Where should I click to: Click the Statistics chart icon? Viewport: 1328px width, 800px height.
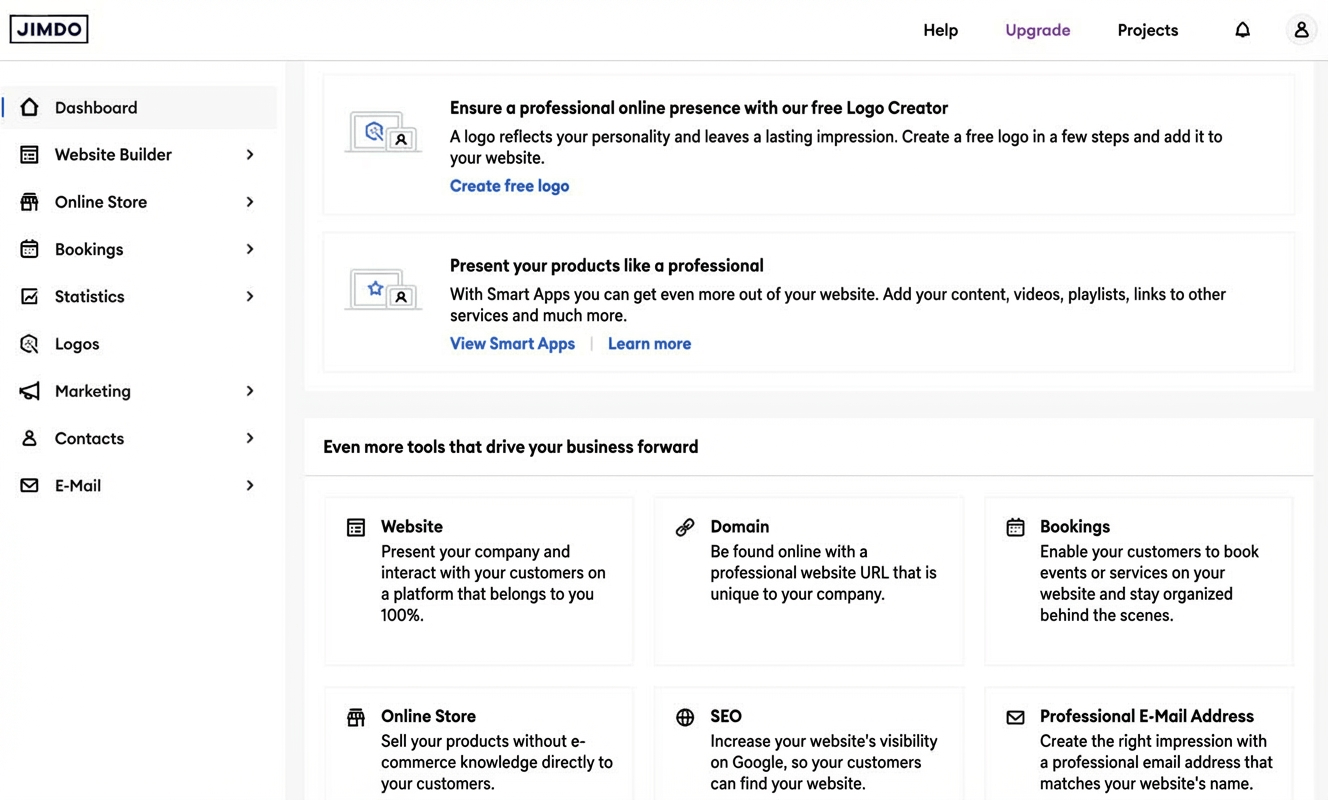tap(30, 297)
